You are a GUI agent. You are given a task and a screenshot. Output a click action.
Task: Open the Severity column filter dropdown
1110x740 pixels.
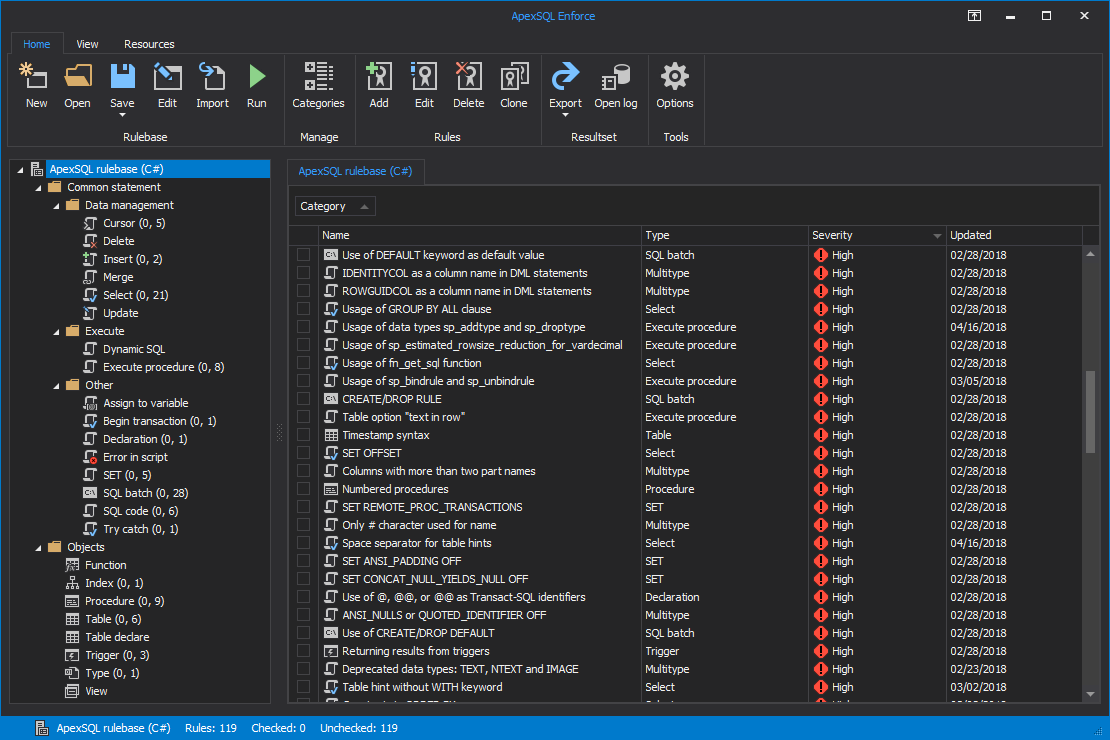pos(937,236)
